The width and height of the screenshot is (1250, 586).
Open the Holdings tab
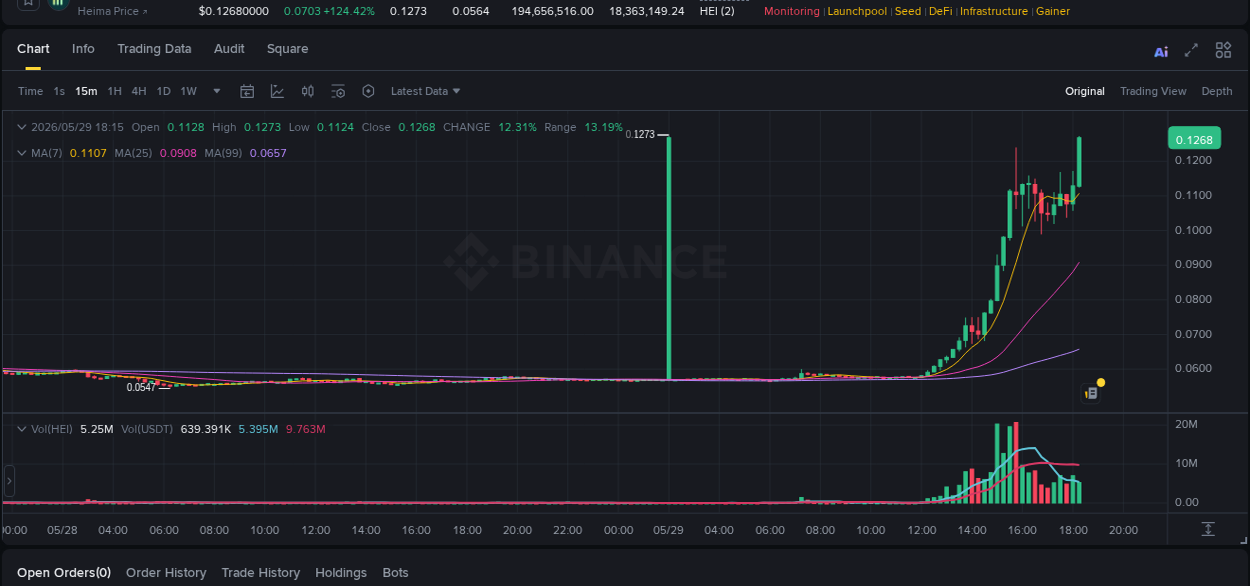[341, 573]
